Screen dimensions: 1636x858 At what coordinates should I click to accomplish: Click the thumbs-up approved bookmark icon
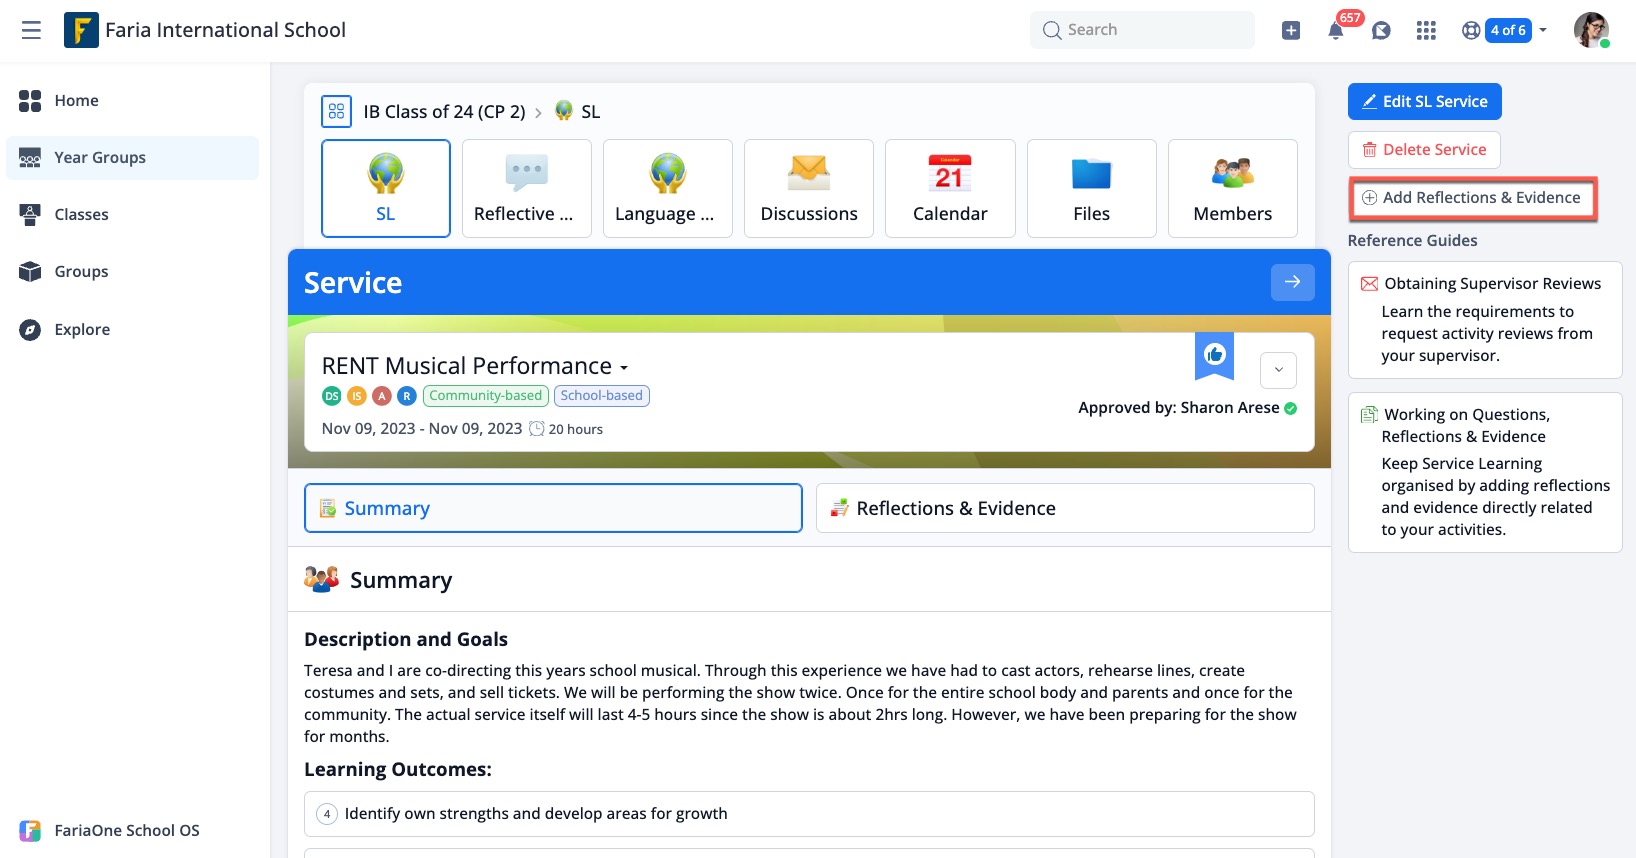(x=1214, y=355)
